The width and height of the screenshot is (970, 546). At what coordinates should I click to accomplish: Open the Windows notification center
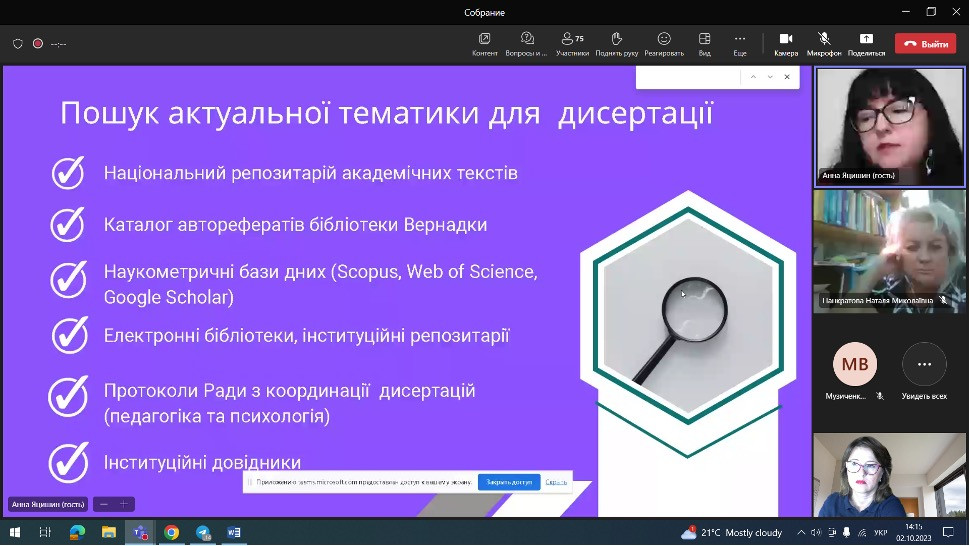(x=948, y=532)
